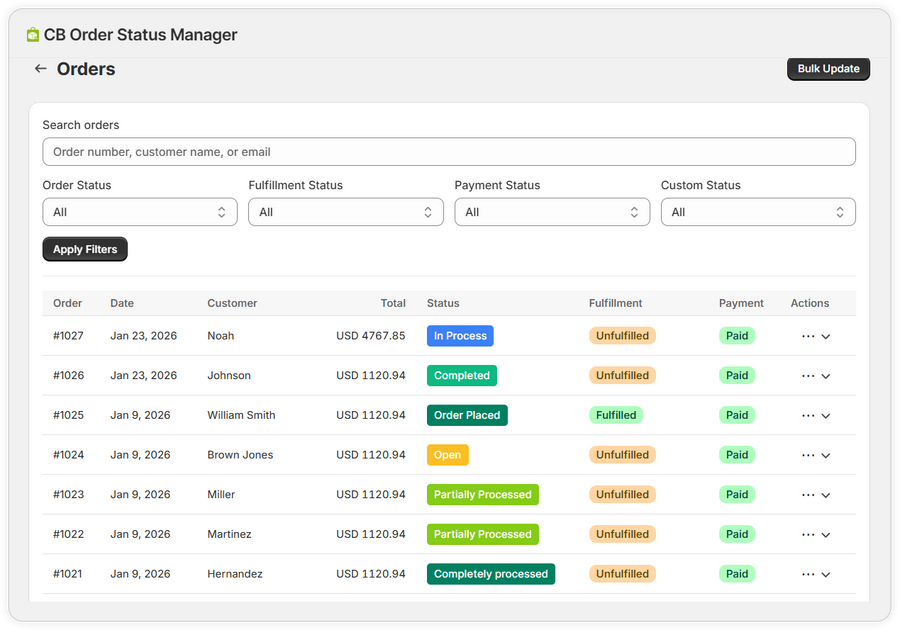
Task: Open the three-dot menu for order #1023
Action: [x=808, y=495]
